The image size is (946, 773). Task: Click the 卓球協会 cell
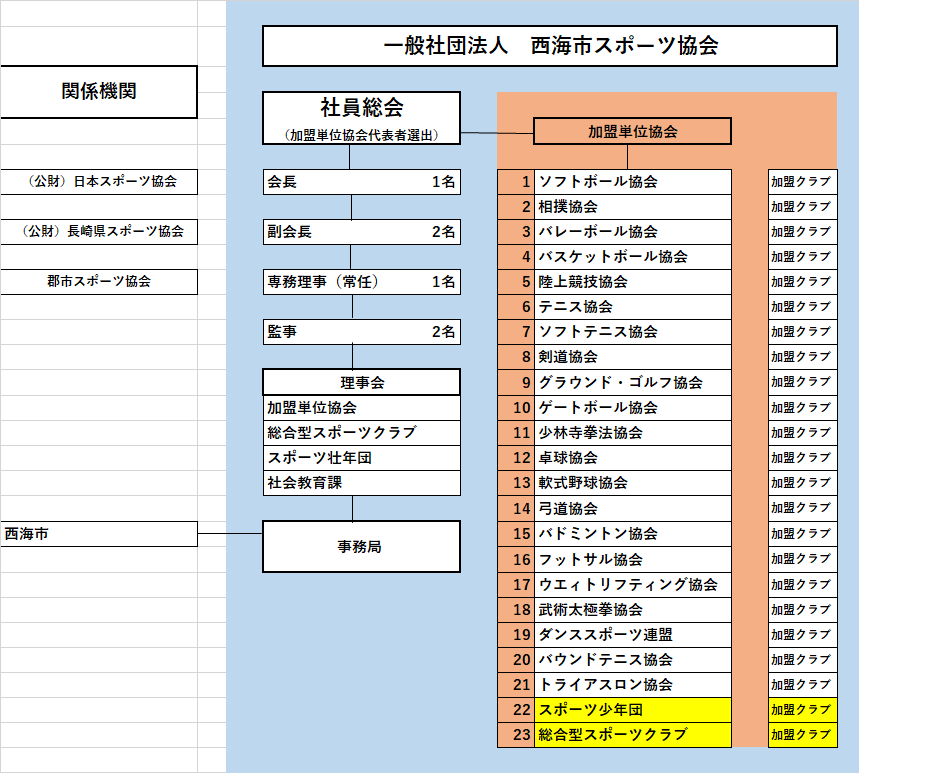point(633,458)
